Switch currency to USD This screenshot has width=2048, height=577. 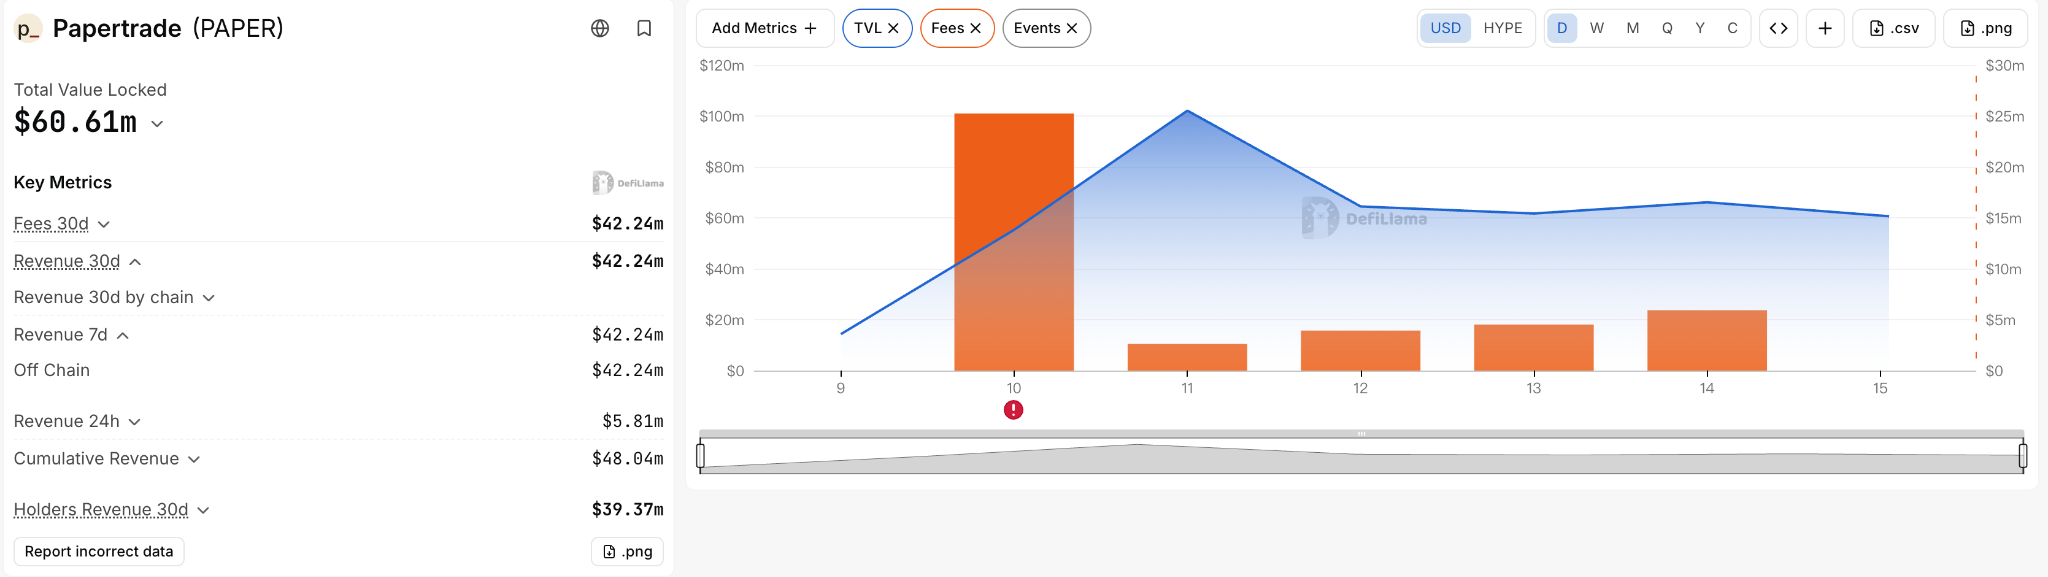(x=1445, y=28)
